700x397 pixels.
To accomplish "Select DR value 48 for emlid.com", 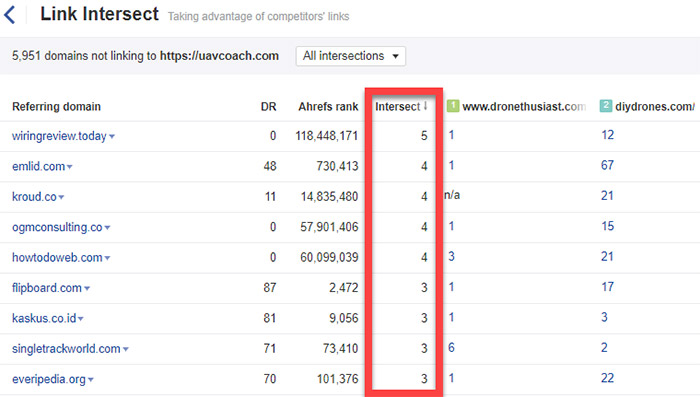I will (270, 166).
